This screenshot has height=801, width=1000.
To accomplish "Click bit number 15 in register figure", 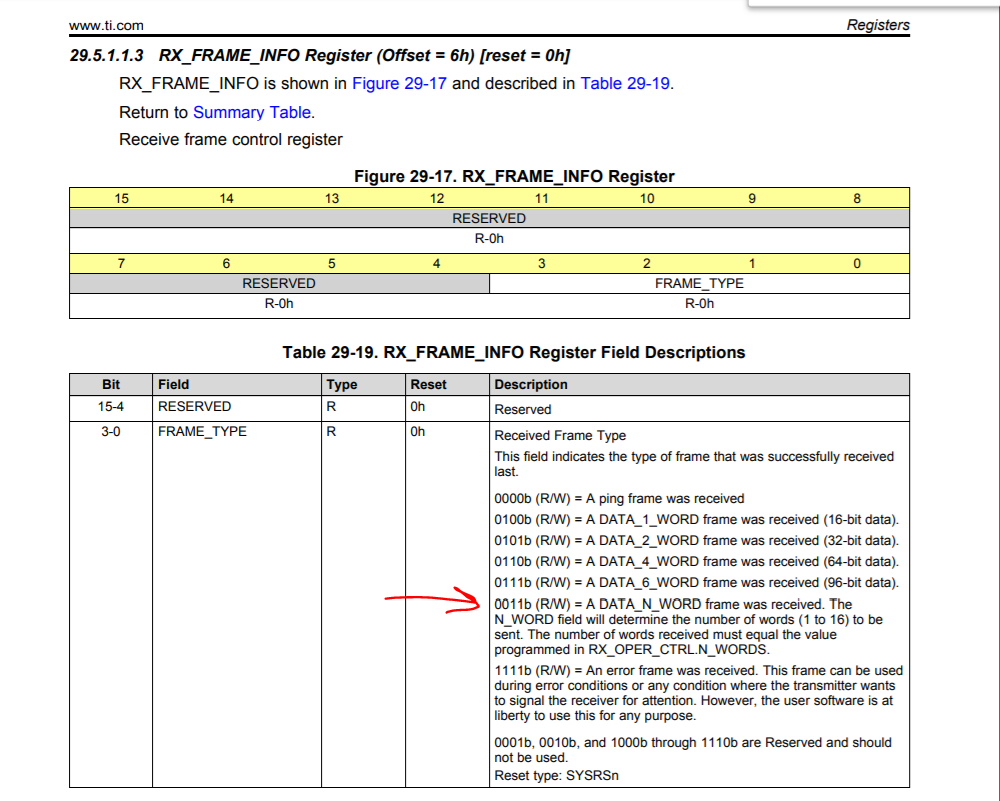I will coord(121,198).
